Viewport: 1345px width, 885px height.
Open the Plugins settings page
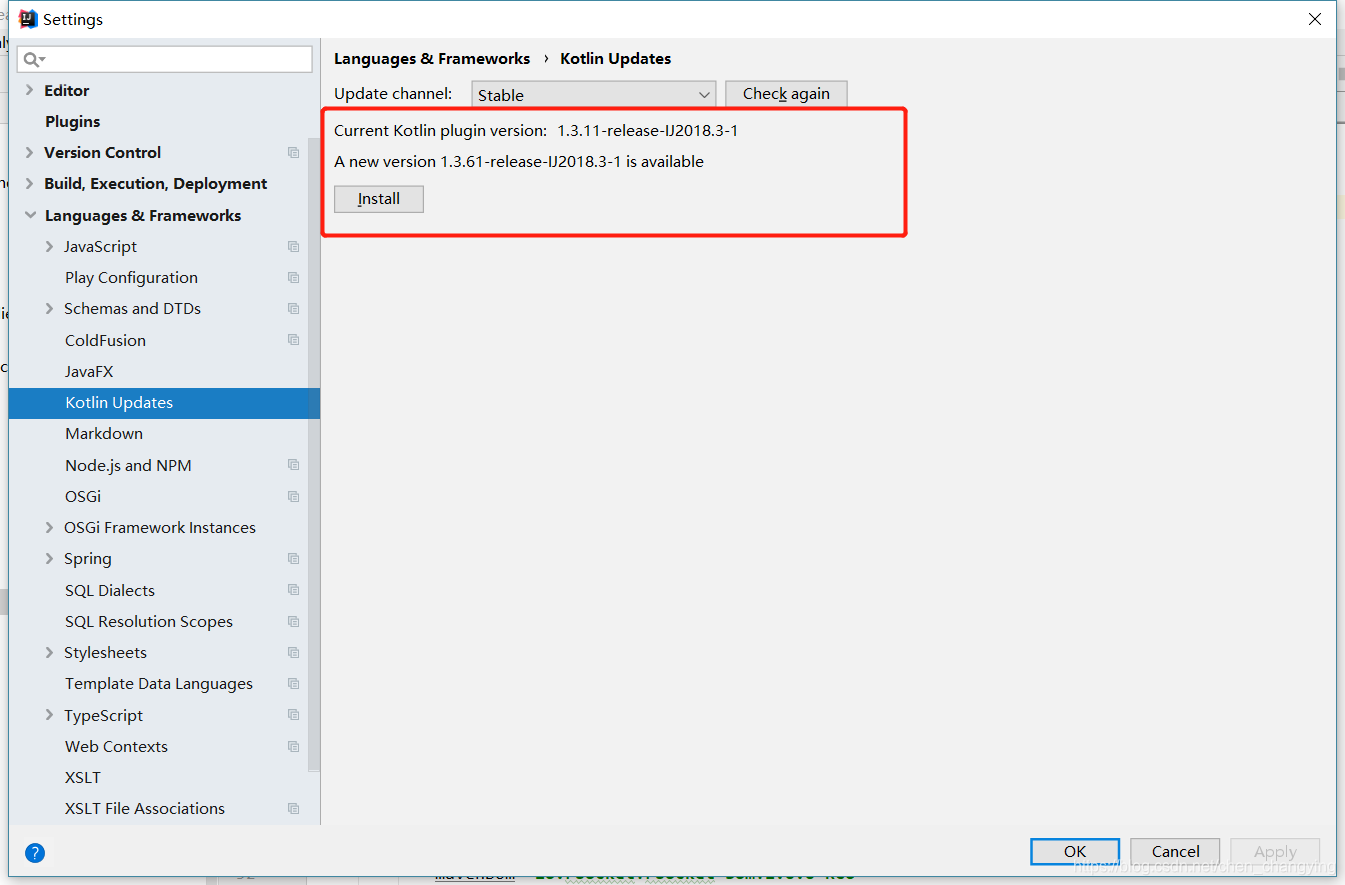(x=73, y=122)
